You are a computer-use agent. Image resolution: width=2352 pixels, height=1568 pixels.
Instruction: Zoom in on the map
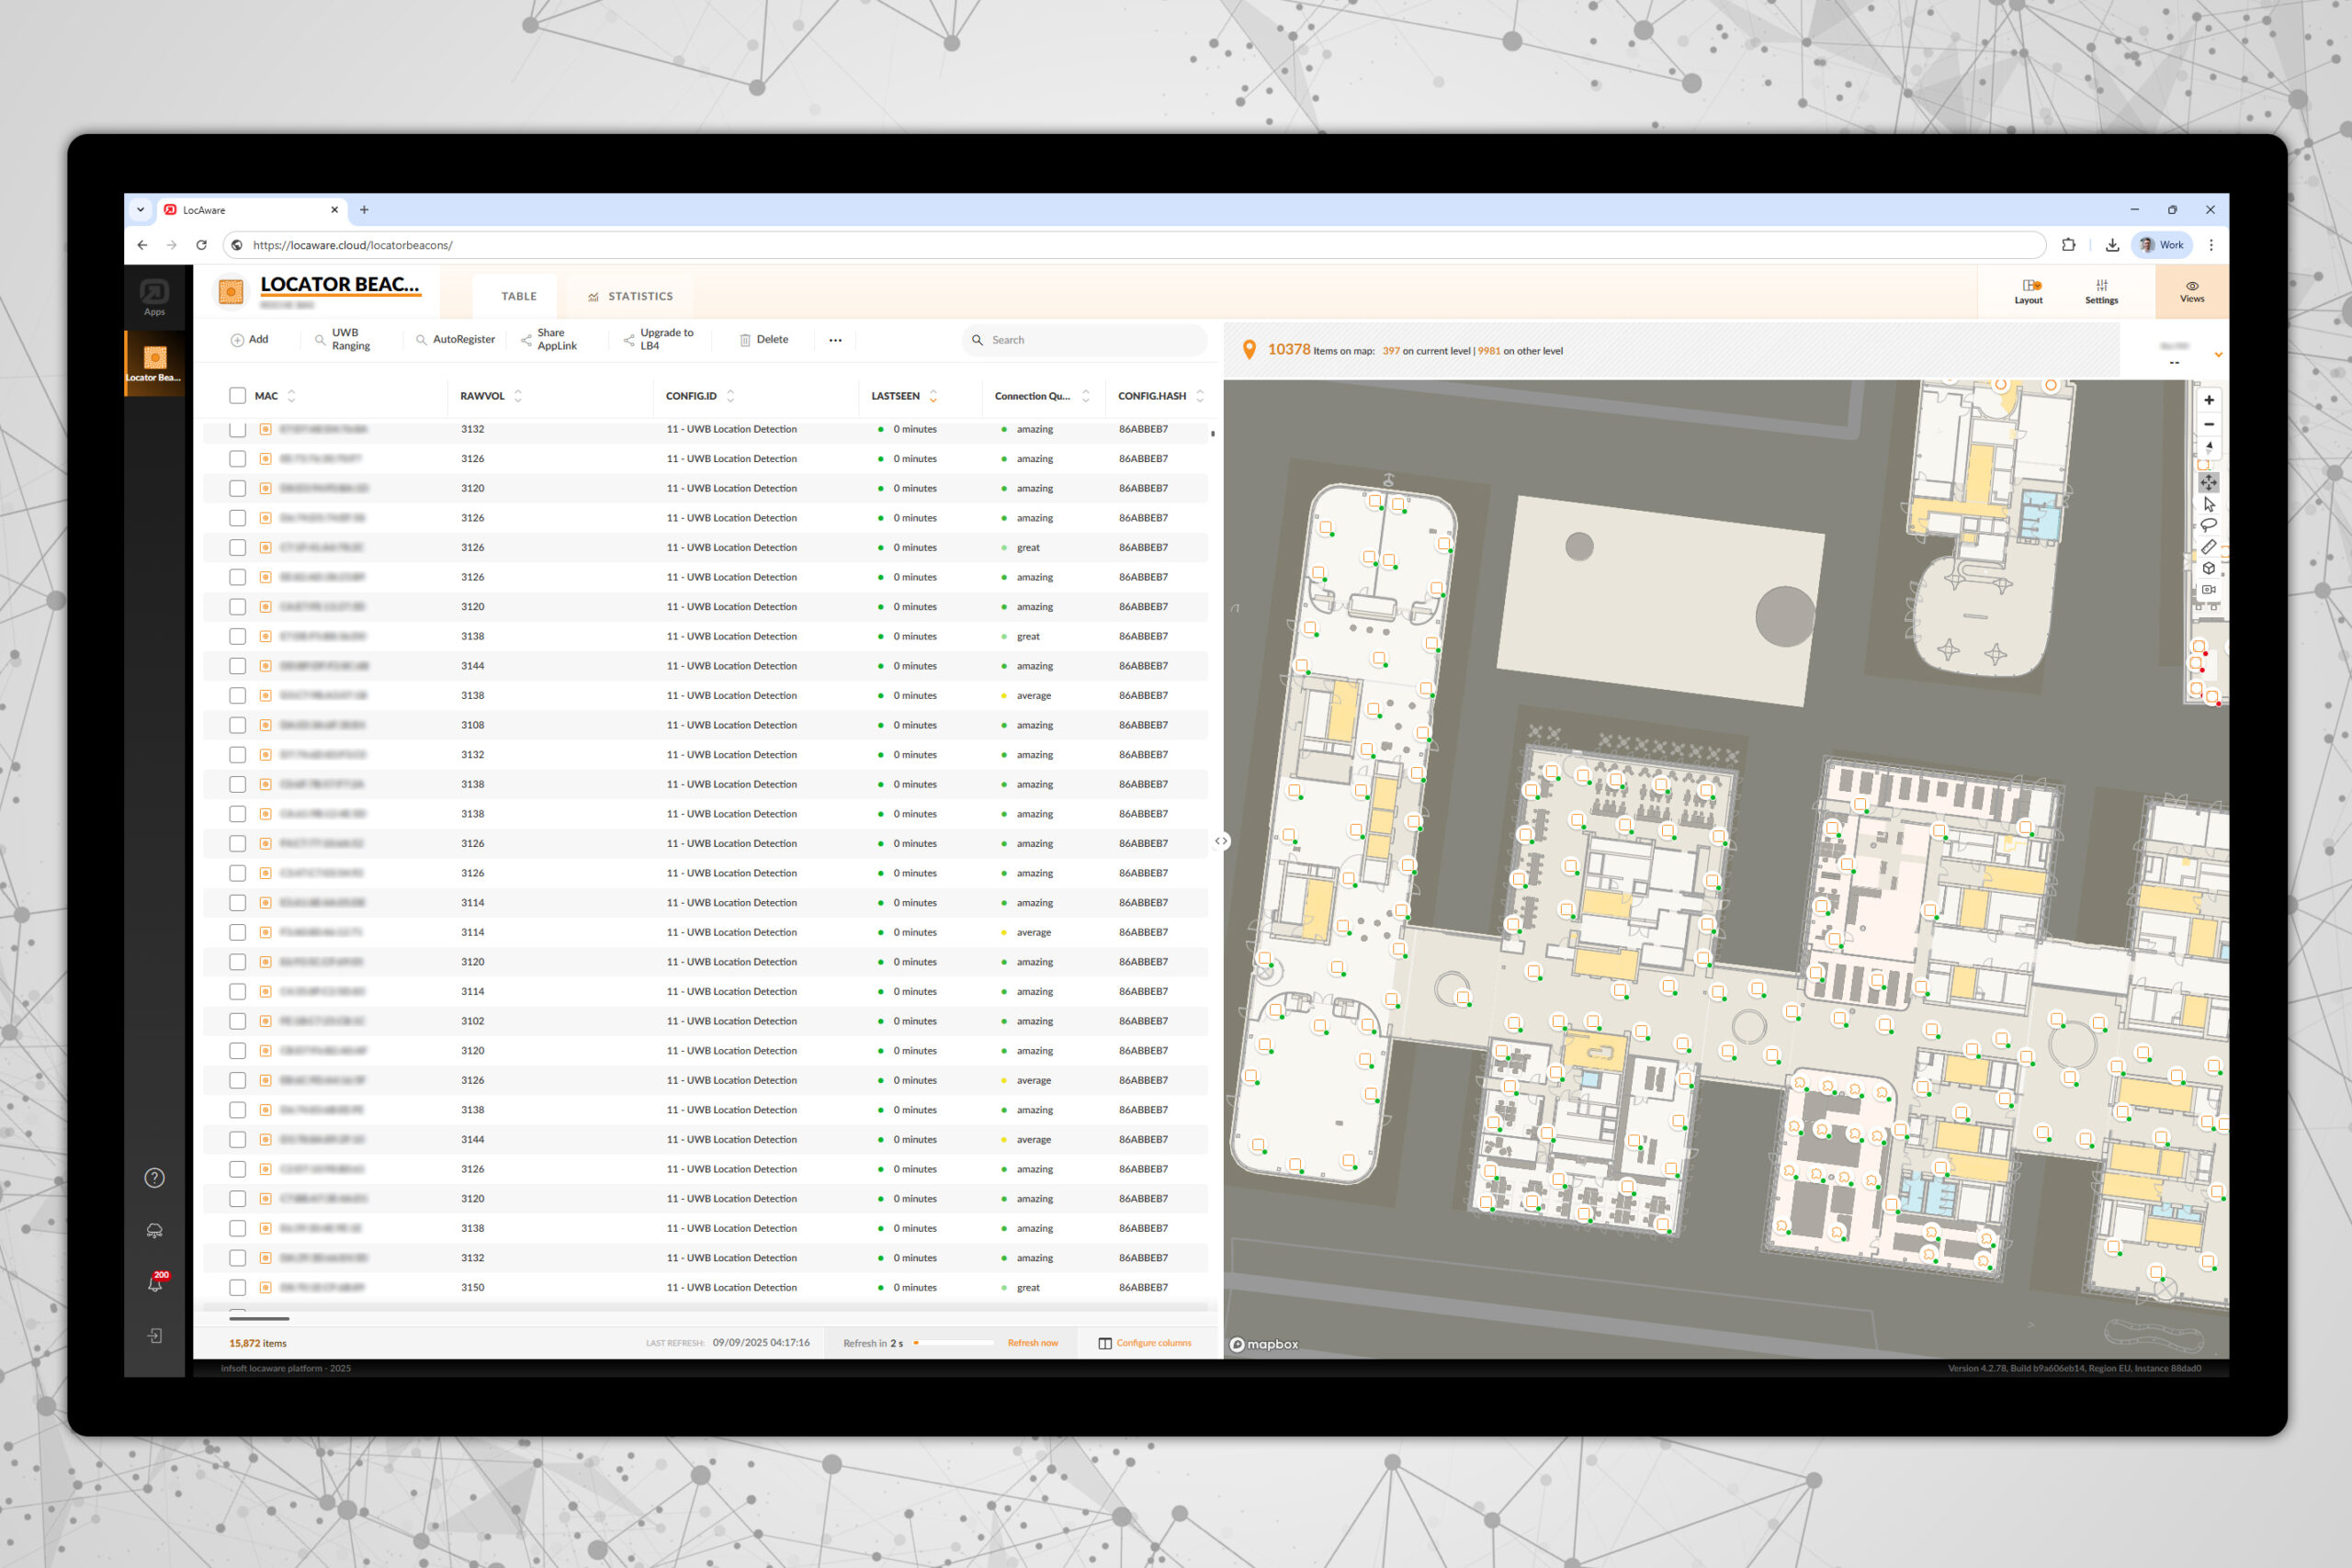[x=2208, y=400]
